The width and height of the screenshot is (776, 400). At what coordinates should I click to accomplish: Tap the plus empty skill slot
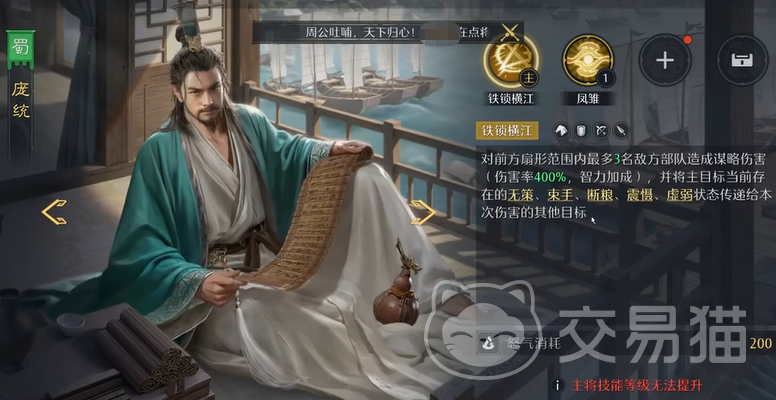point(665,60)
